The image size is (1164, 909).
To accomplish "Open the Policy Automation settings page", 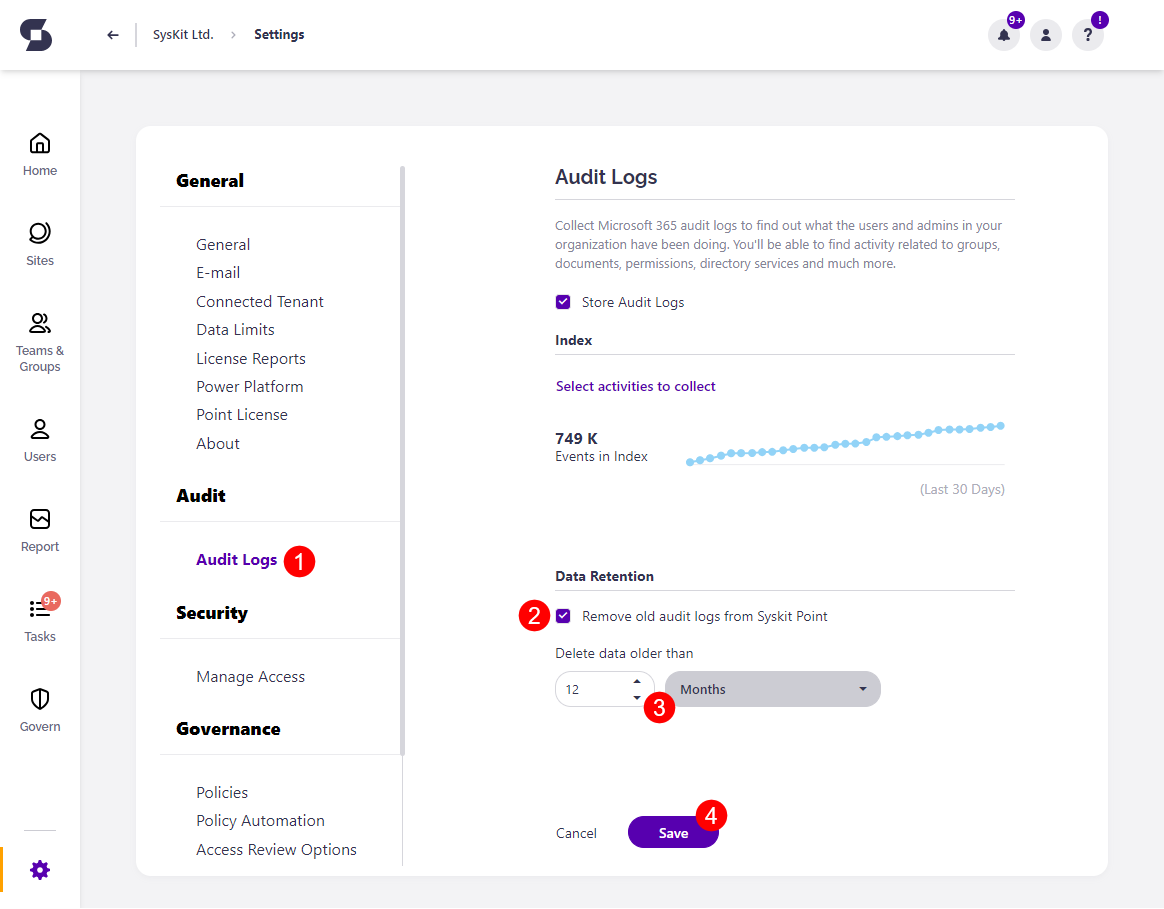I will pos(260,820).
